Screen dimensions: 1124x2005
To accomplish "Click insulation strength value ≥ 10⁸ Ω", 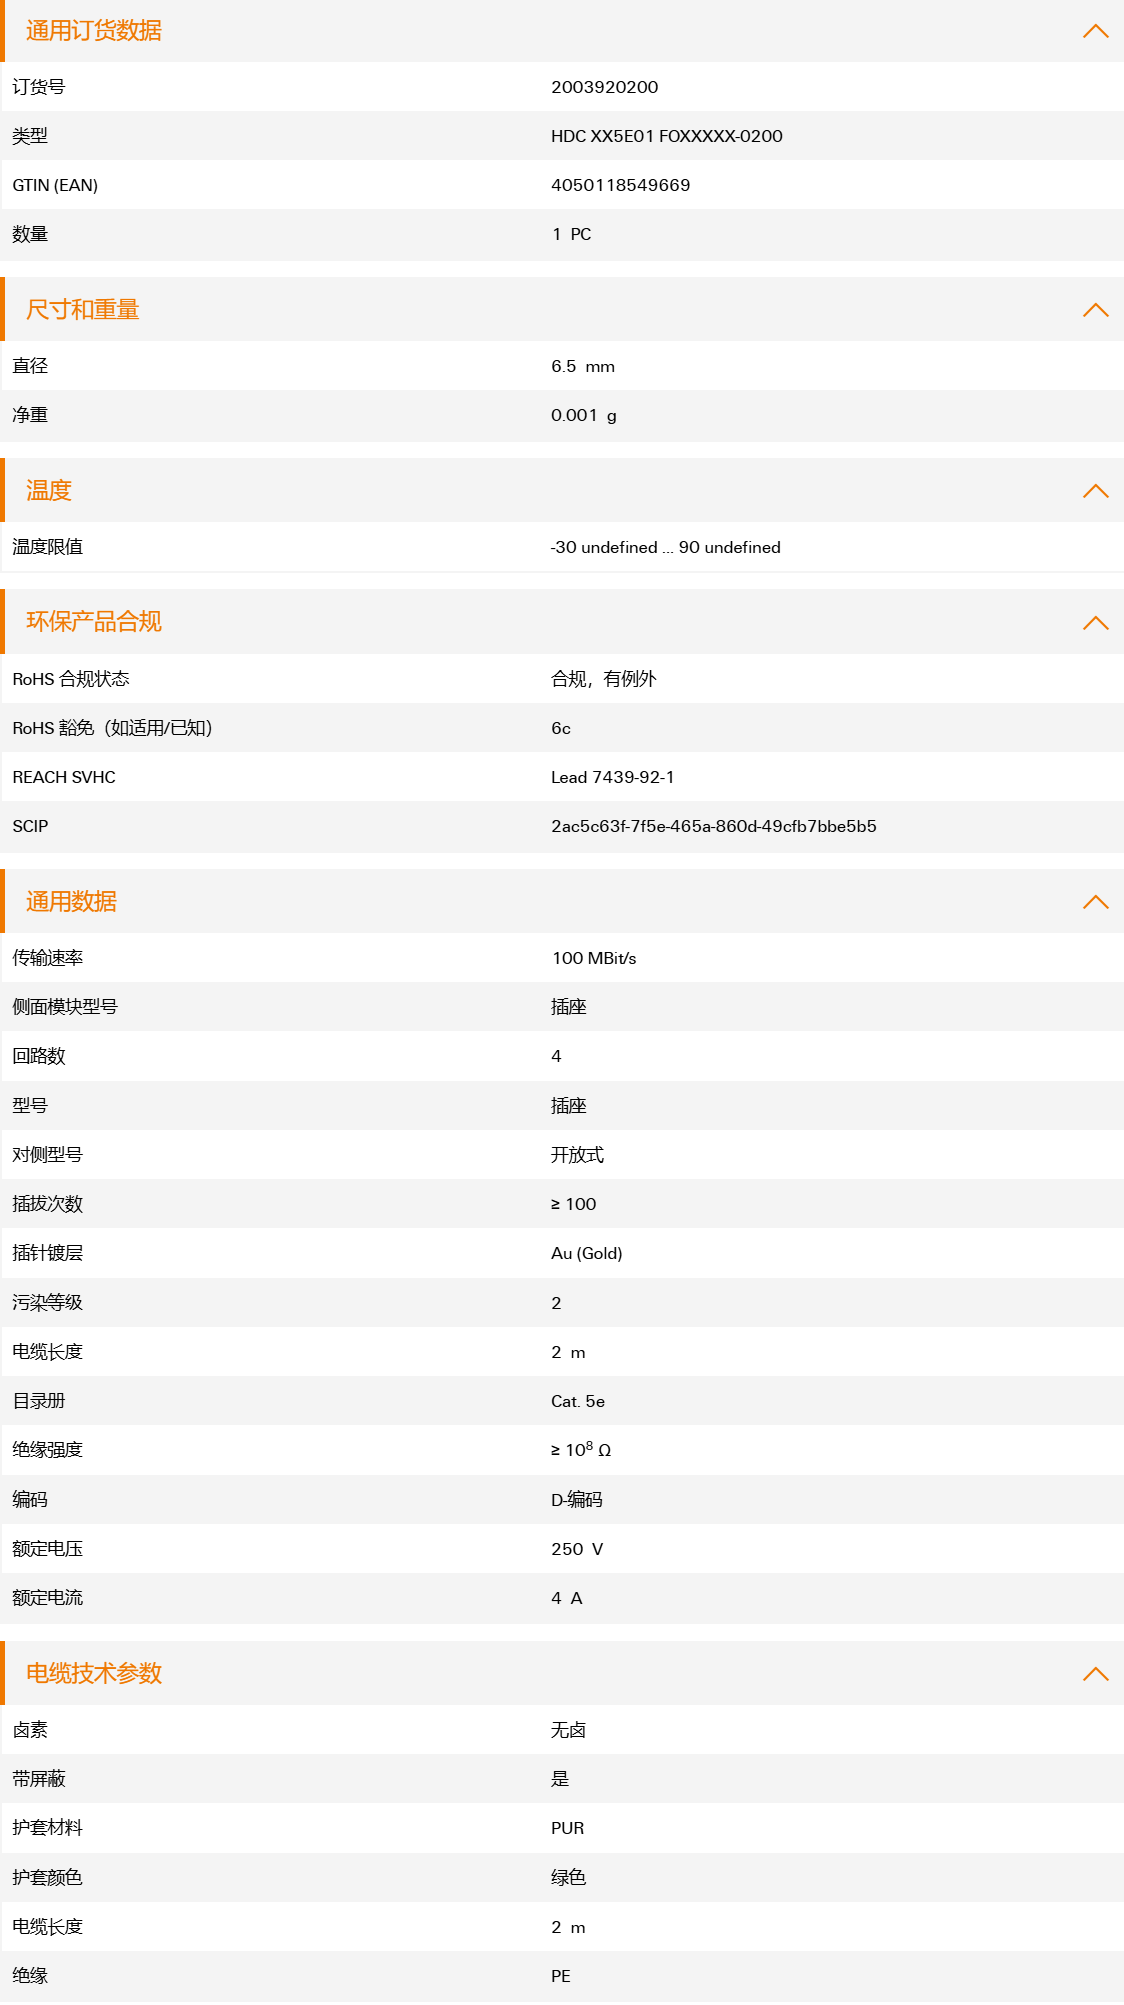I will tap(581, 1449).
